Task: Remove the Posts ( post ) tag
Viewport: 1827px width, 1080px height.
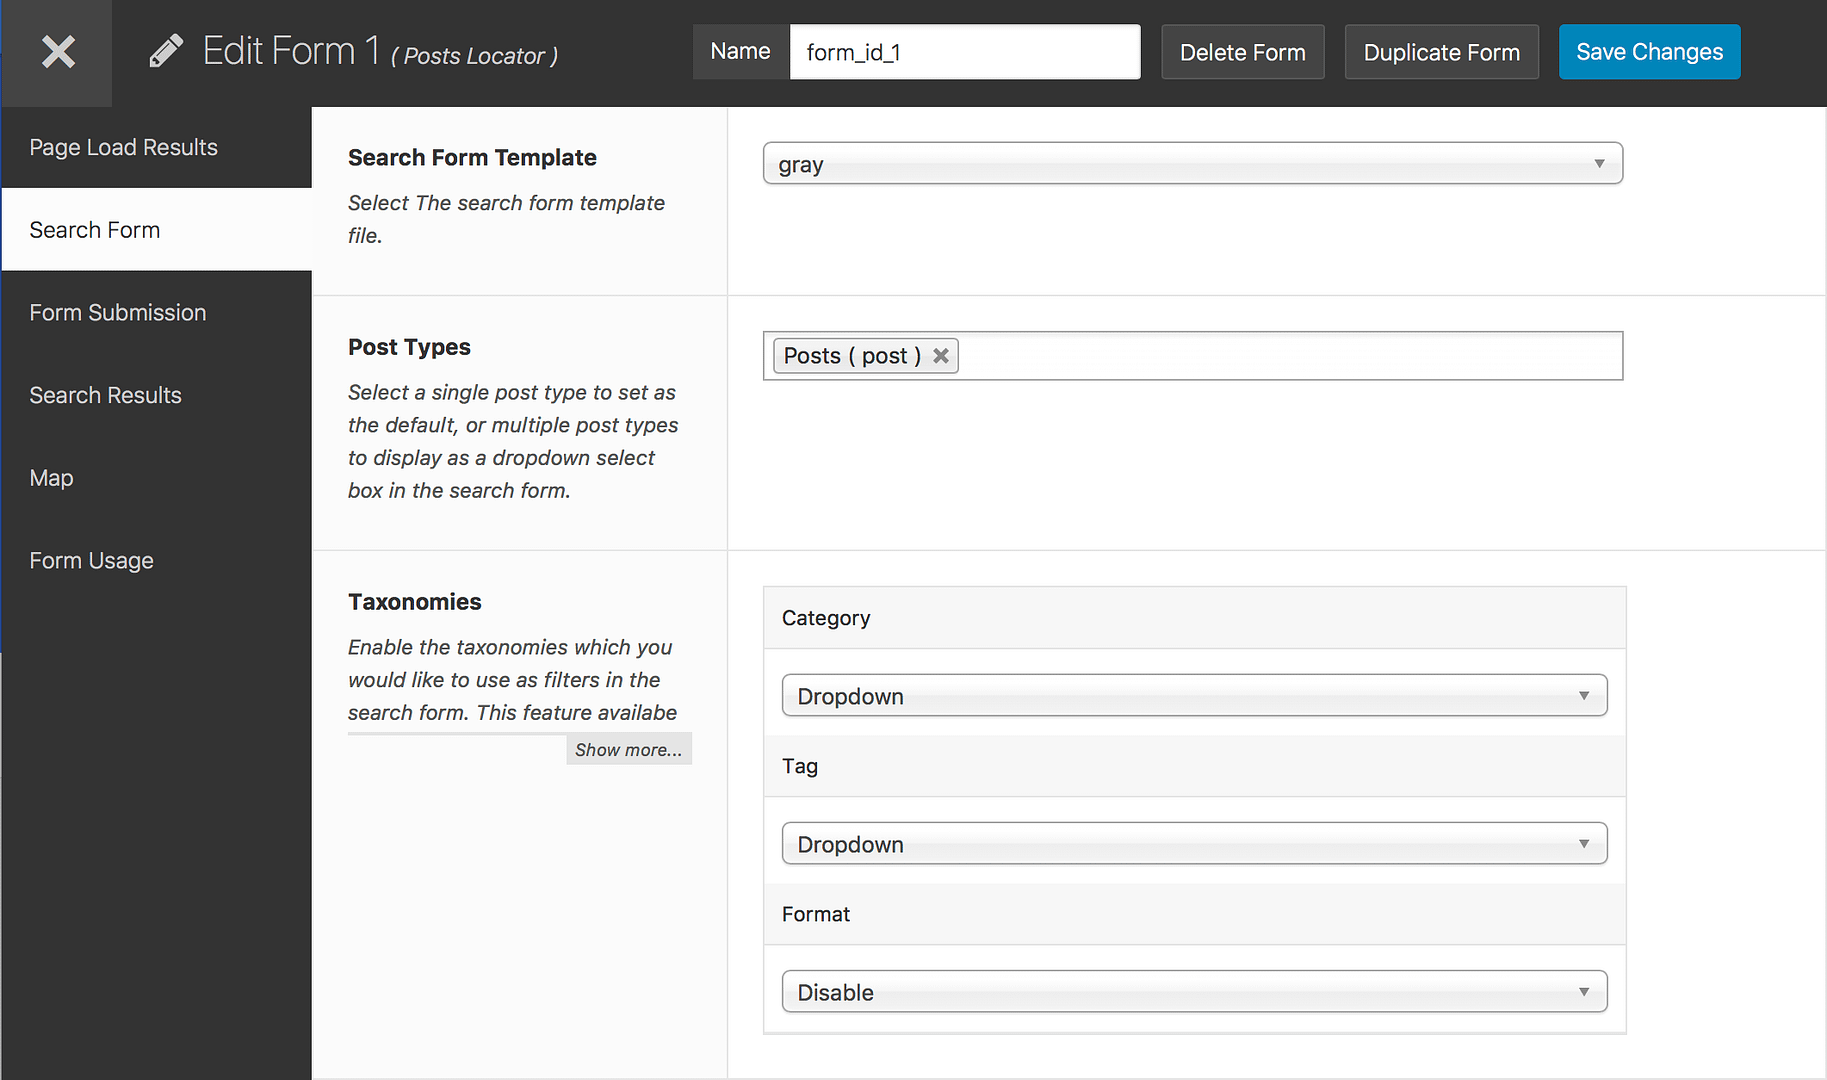Action: [x=941, y=356]
